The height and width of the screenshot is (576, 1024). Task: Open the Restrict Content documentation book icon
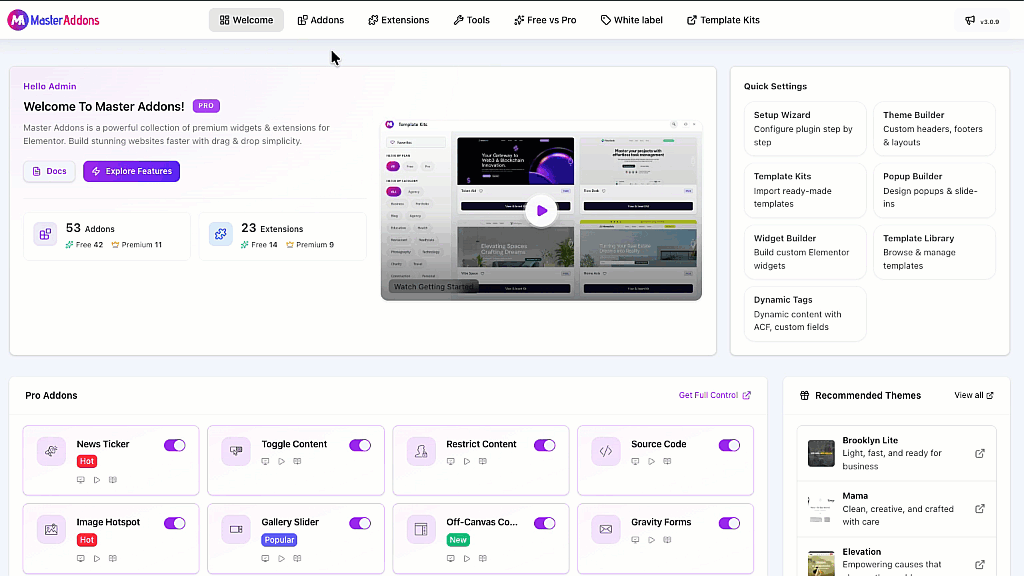(x=483, y=462)
